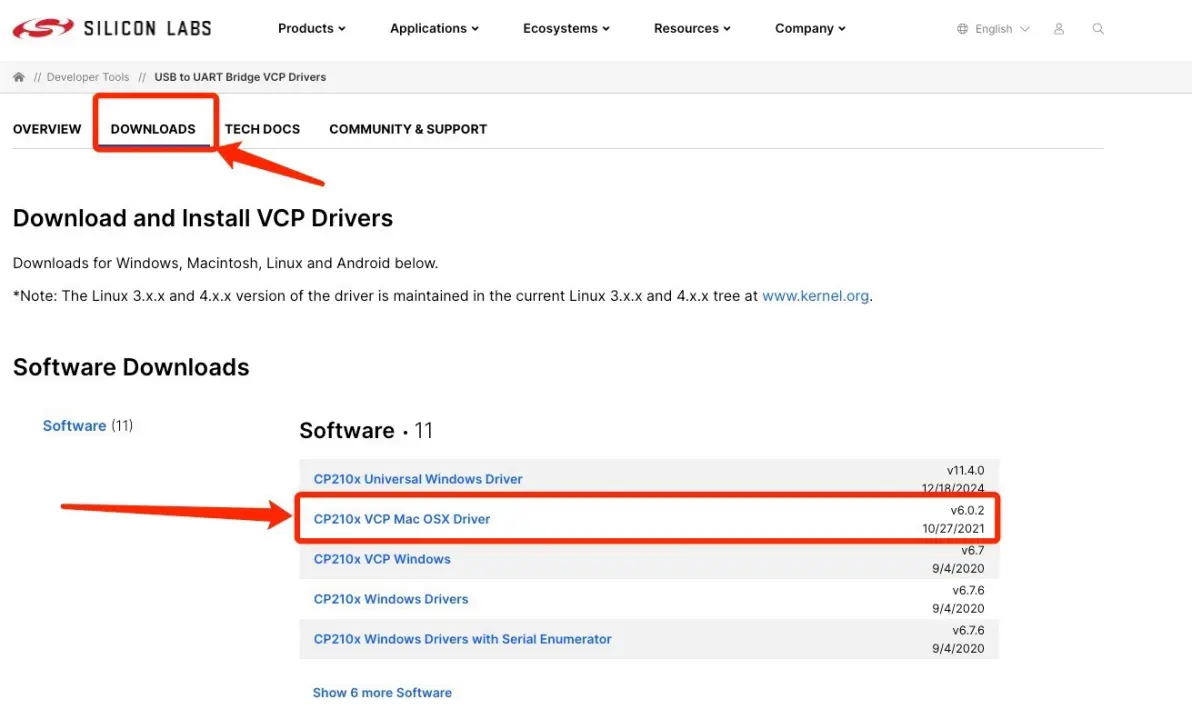Image resolution: width=1192 pixels, height=719 pixels.
Task: Click the home icon in breadcrumb
Action: tap(19, 77)
